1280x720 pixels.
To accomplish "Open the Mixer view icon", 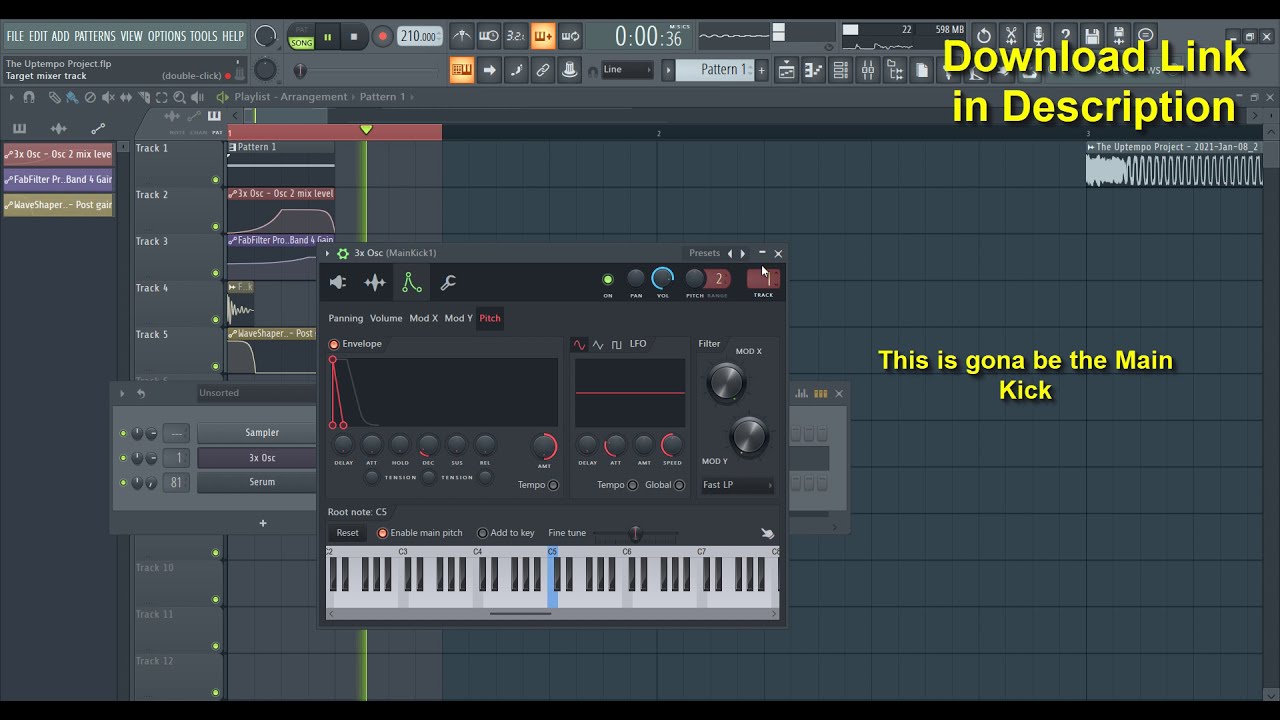I will (868, 70).
